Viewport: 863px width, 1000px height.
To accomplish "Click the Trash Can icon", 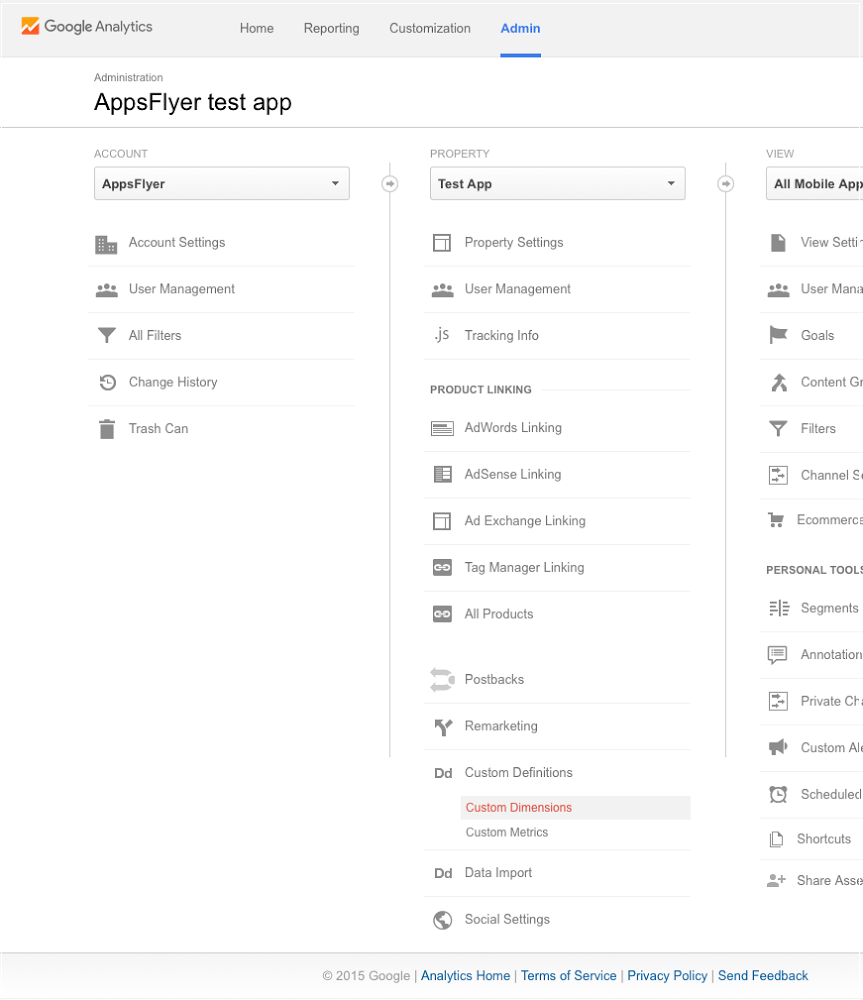I will (x=107, y=429).
